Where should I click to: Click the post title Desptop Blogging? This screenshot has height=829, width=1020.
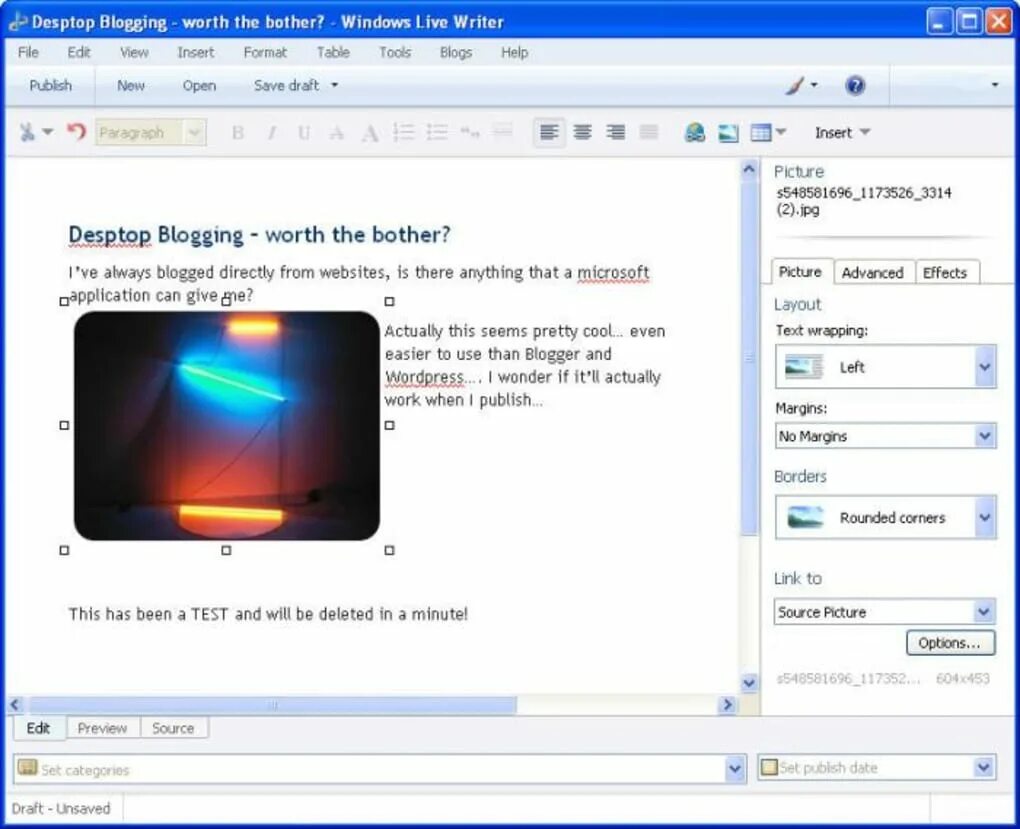coord(259,234)
